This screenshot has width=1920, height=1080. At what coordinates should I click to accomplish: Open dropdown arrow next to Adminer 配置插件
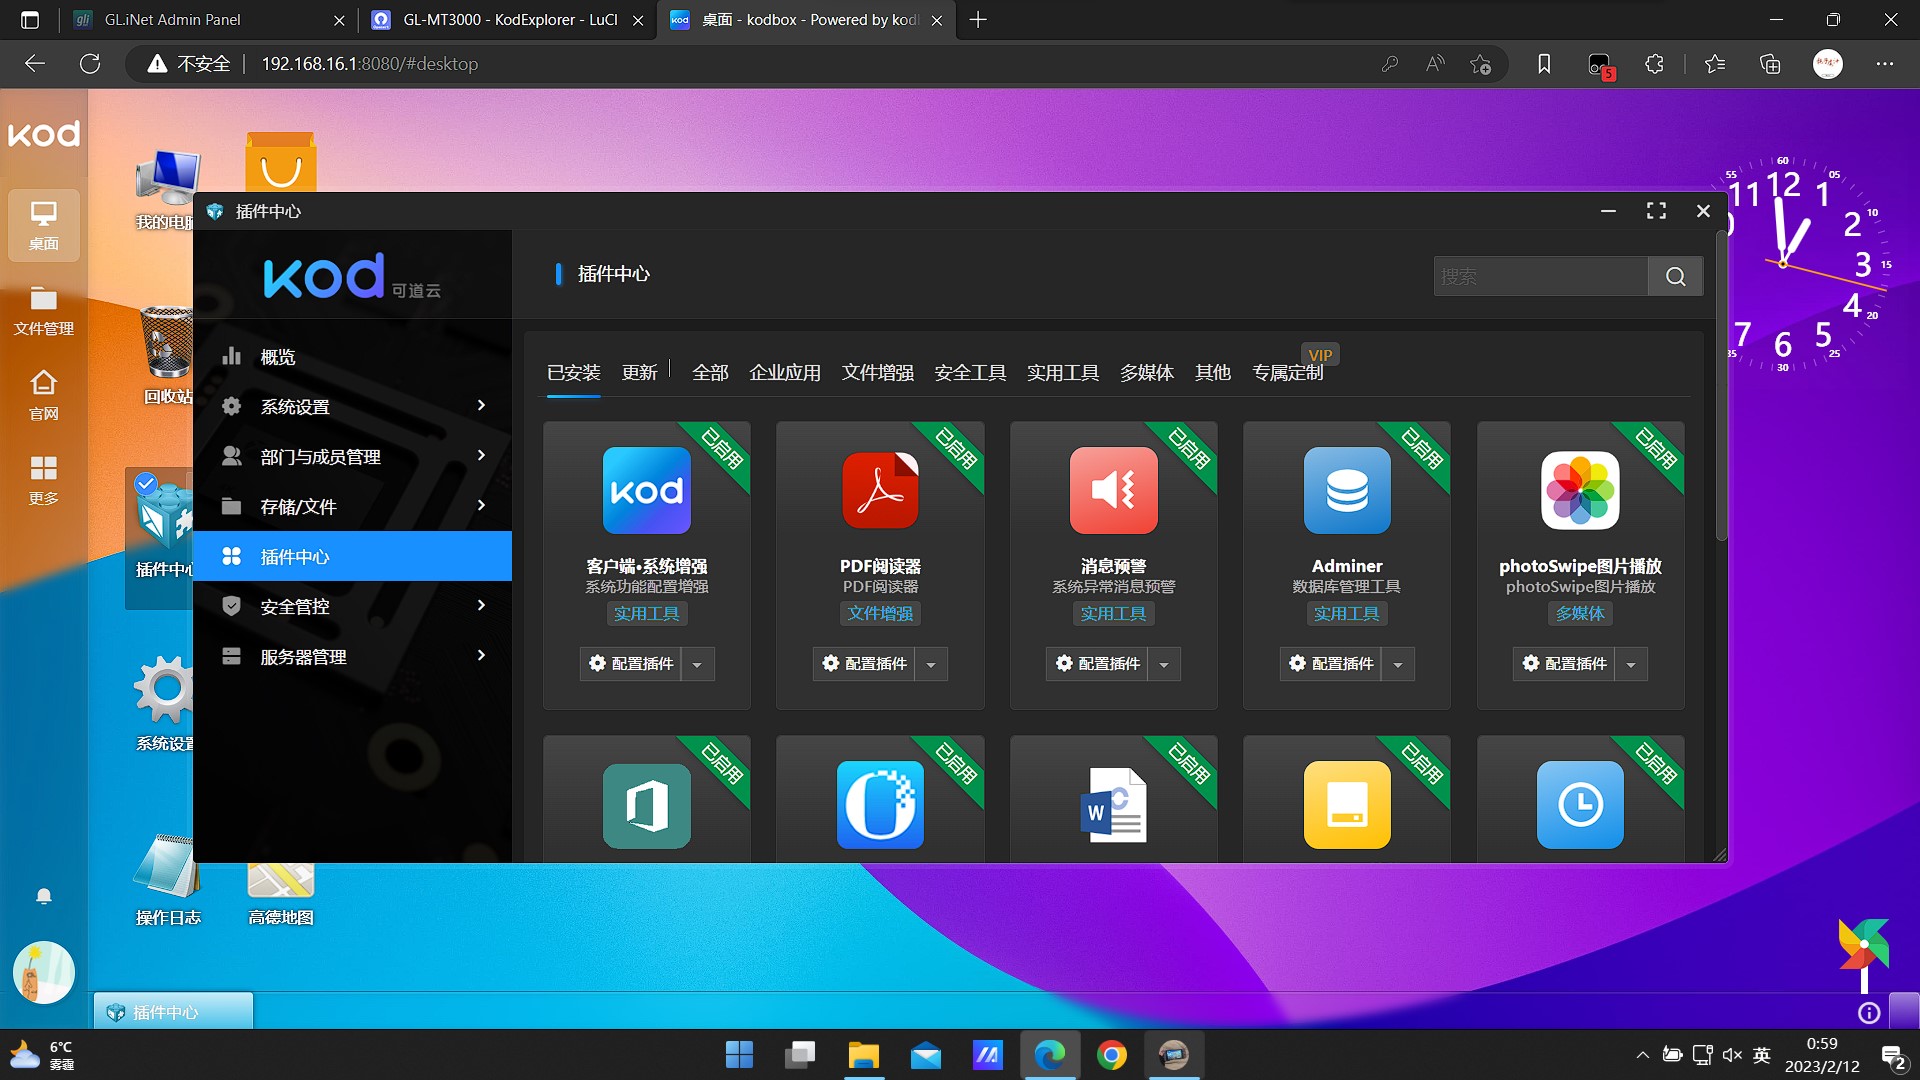click(1398, 664)
